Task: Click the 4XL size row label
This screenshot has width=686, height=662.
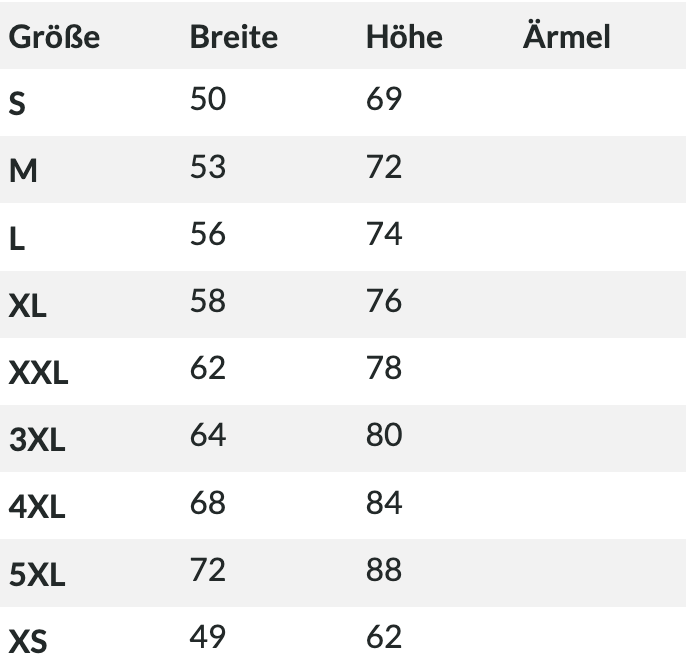Action: pyautogui.click(x=37, y=507)
